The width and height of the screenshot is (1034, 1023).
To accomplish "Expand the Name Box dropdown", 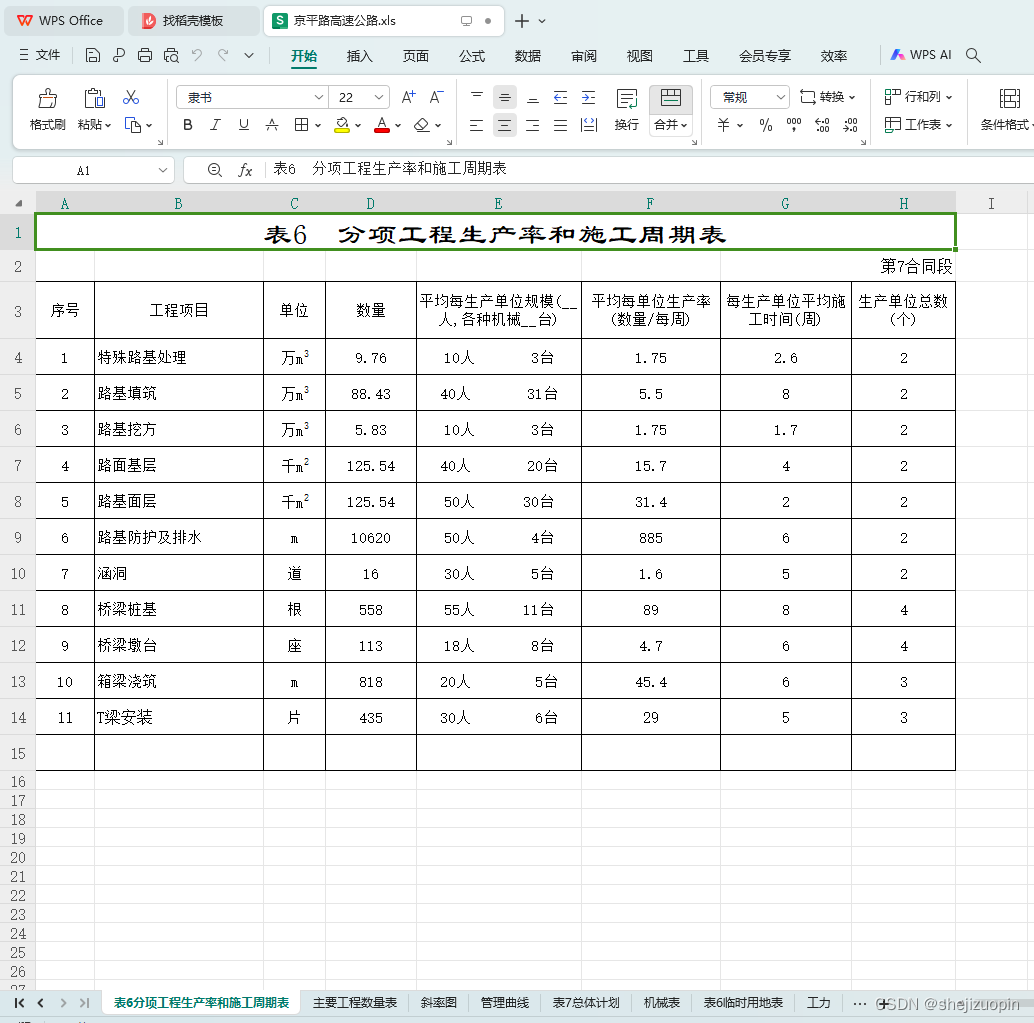I will [163, 170].
